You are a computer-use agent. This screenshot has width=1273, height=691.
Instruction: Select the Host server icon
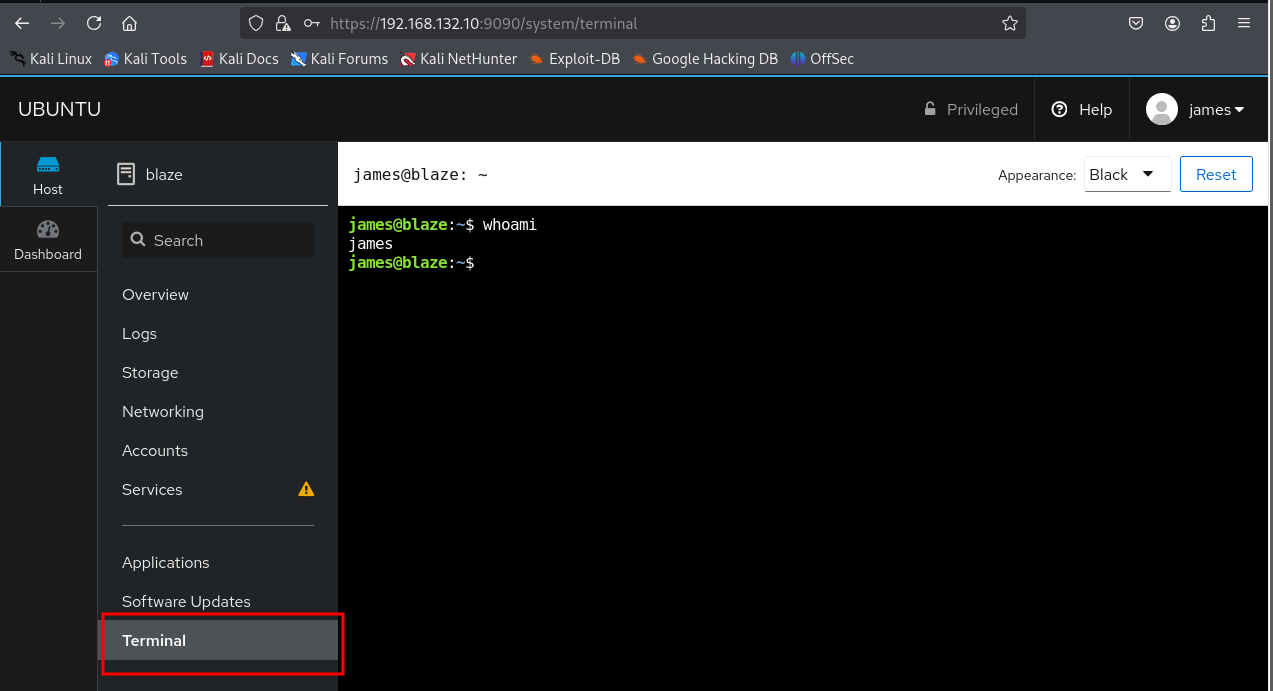47,165
